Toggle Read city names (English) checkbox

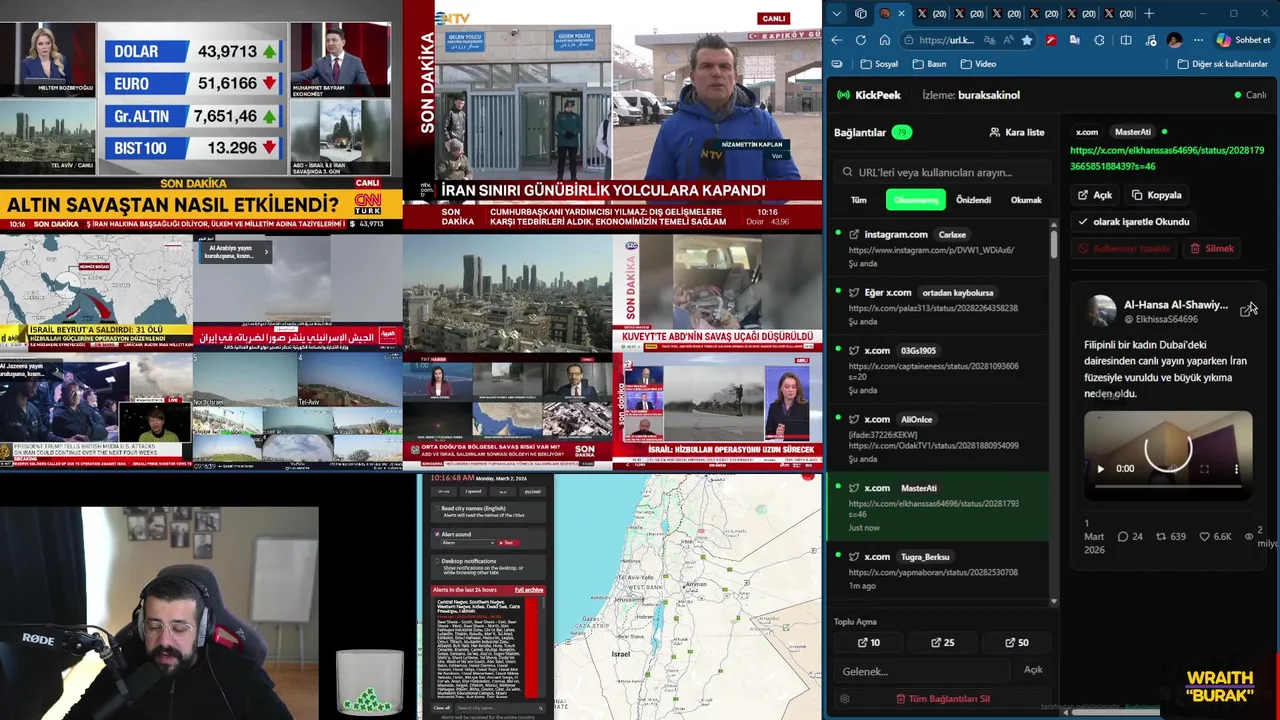(x=437, y=508)
